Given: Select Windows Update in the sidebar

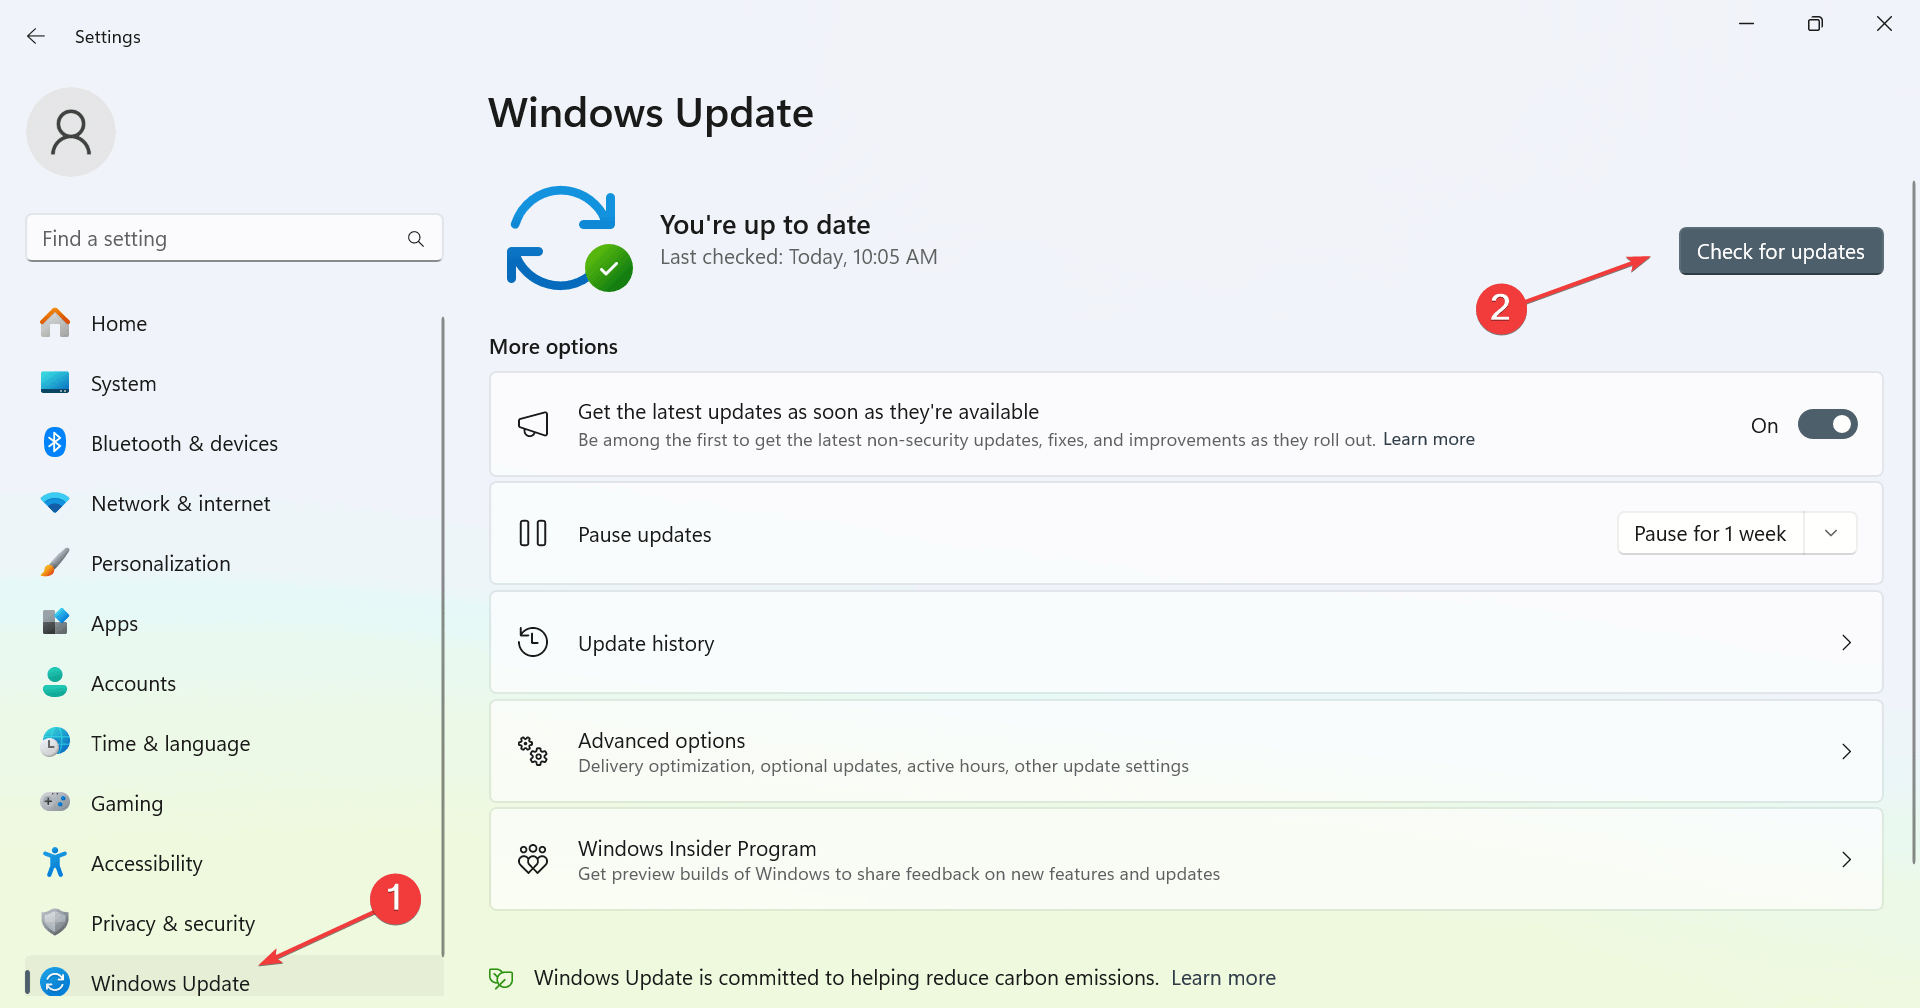Looking at the screenshot, I should [x=168, y=982].
